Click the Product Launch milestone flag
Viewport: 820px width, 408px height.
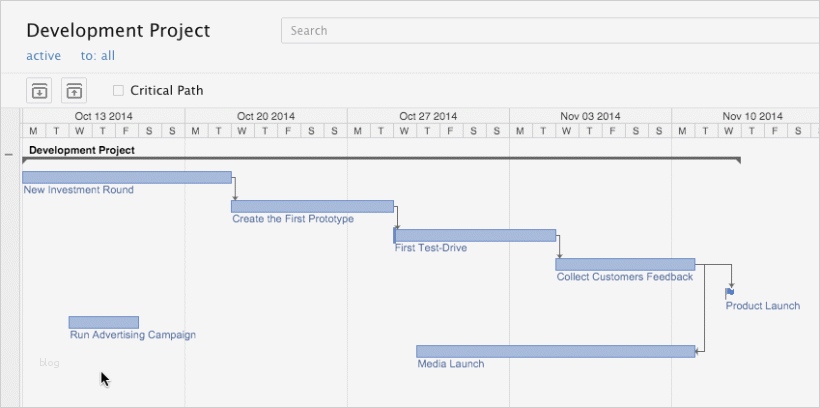(730, 293)
